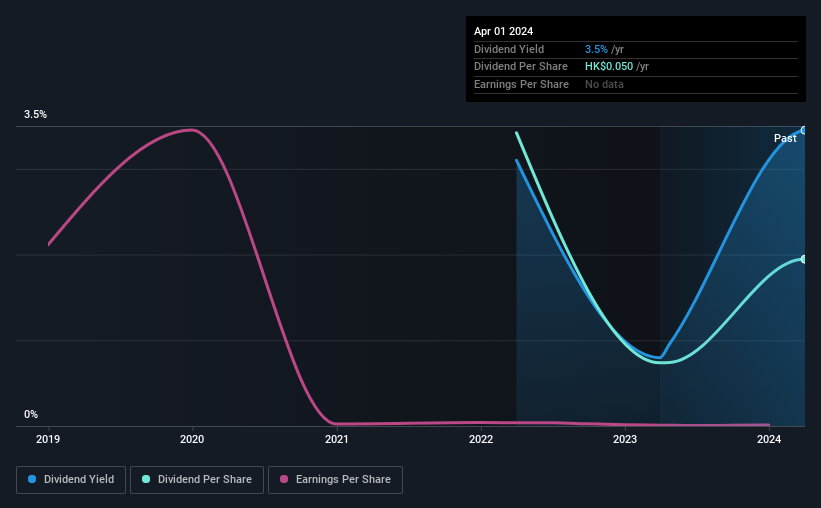Select the 2020 x-axis label

coord(192,439)
